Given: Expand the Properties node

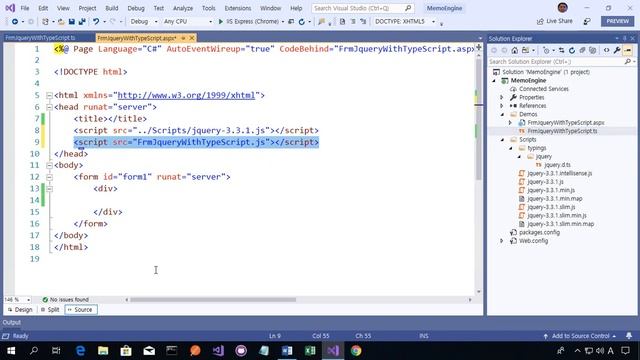Looking at the screenshot, I should tap(502, 97).
